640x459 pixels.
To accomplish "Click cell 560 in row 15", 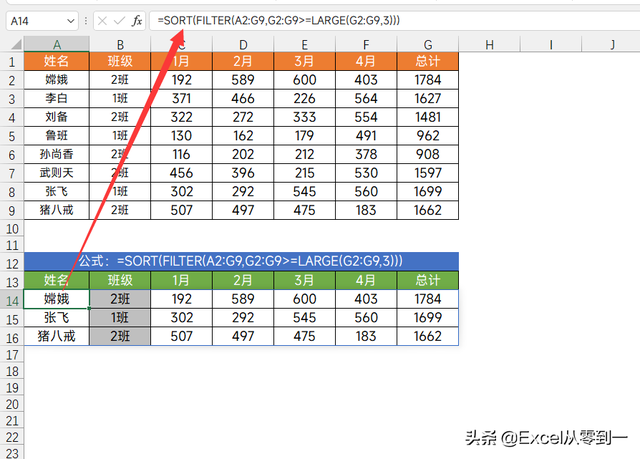I will click(366, 317).
